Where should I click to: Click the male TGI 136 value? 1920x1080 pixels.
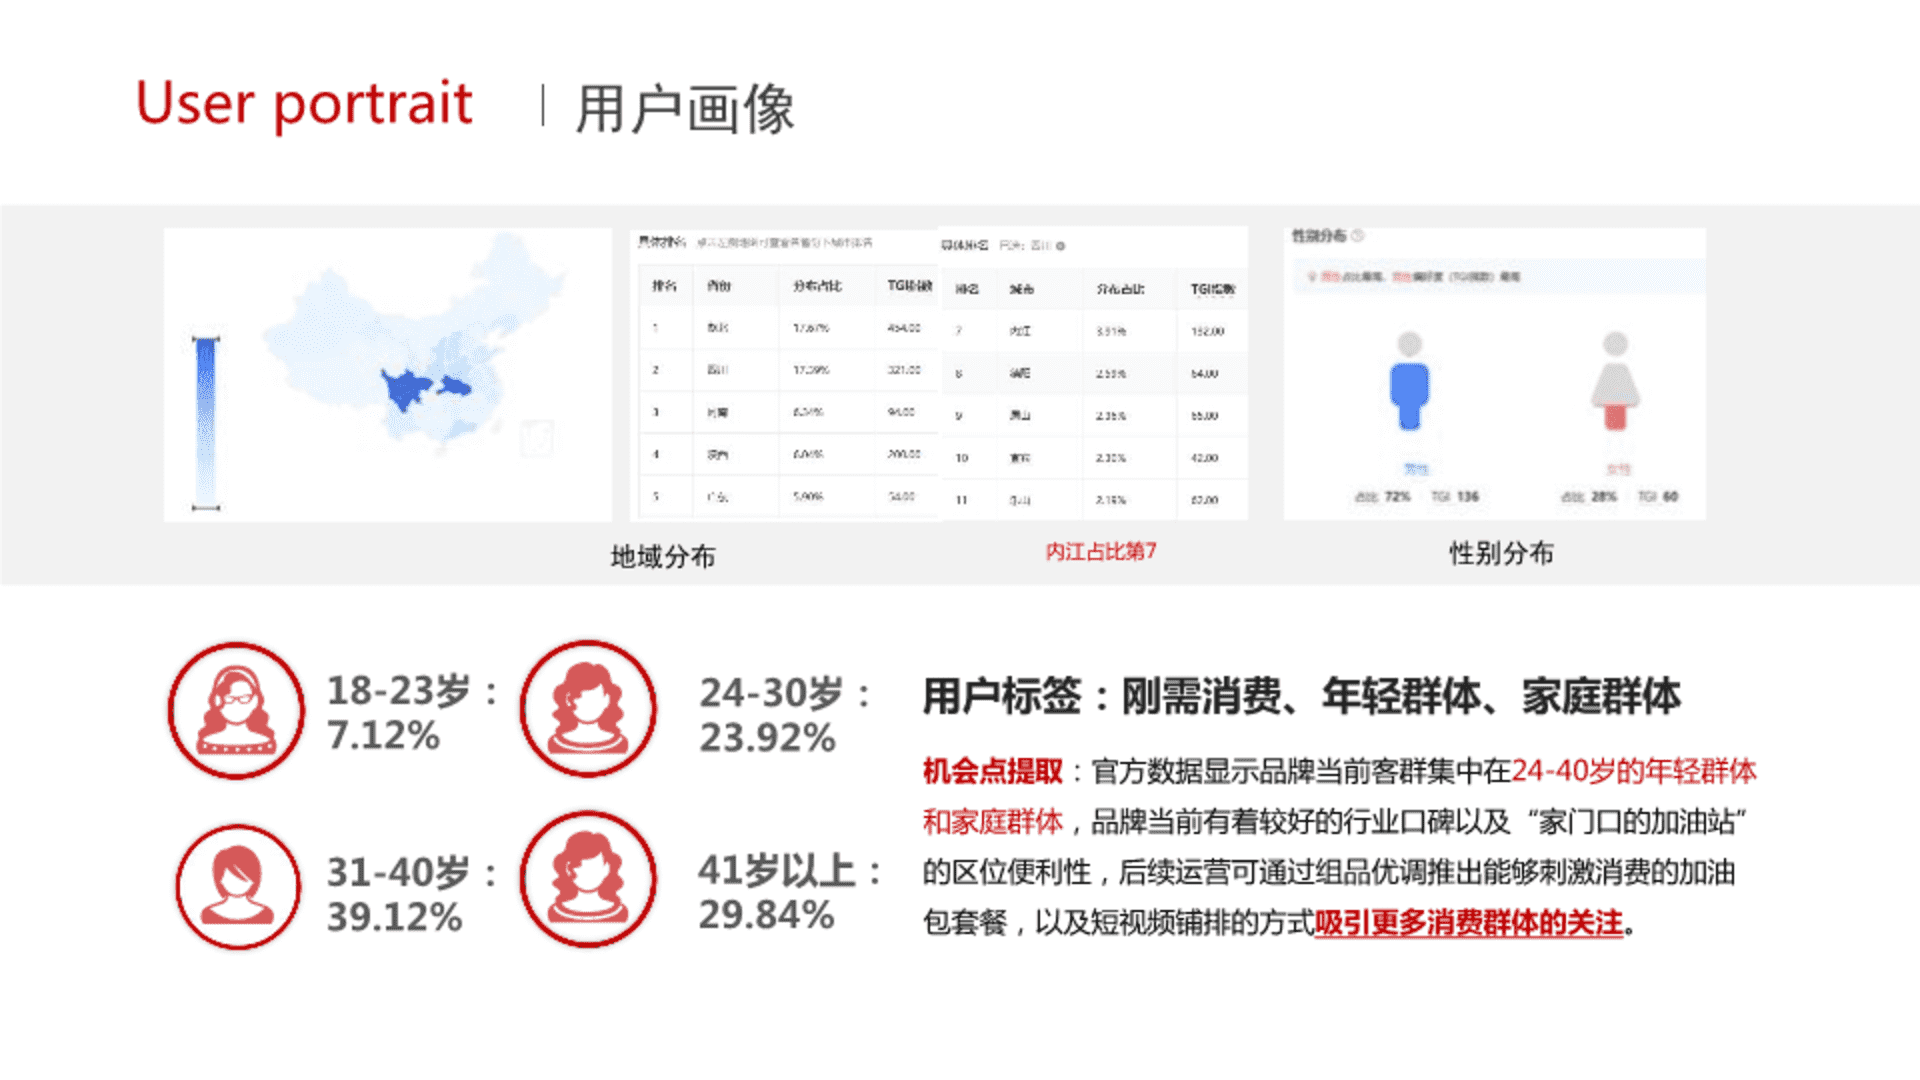coord(1467,497)
